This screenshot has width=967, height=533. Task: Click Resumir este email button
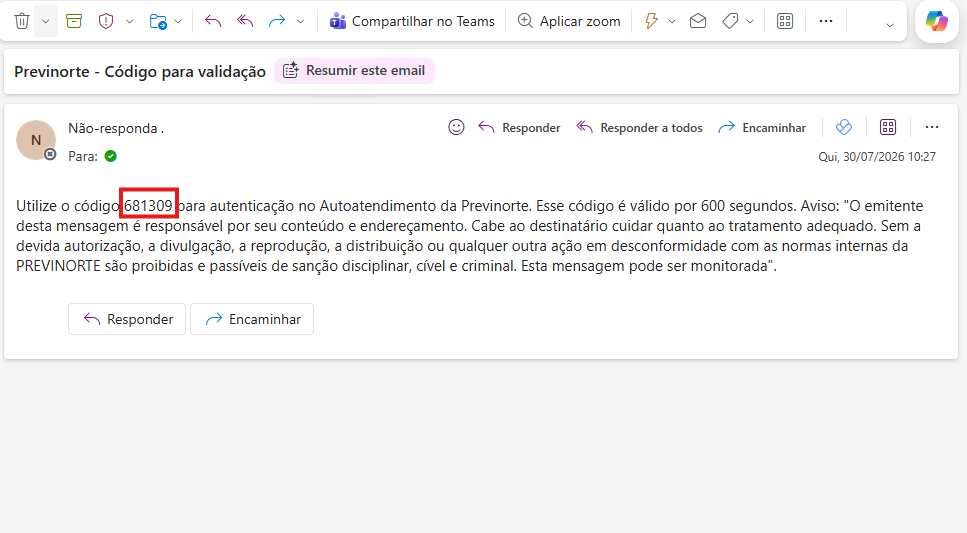click(354, 71)
